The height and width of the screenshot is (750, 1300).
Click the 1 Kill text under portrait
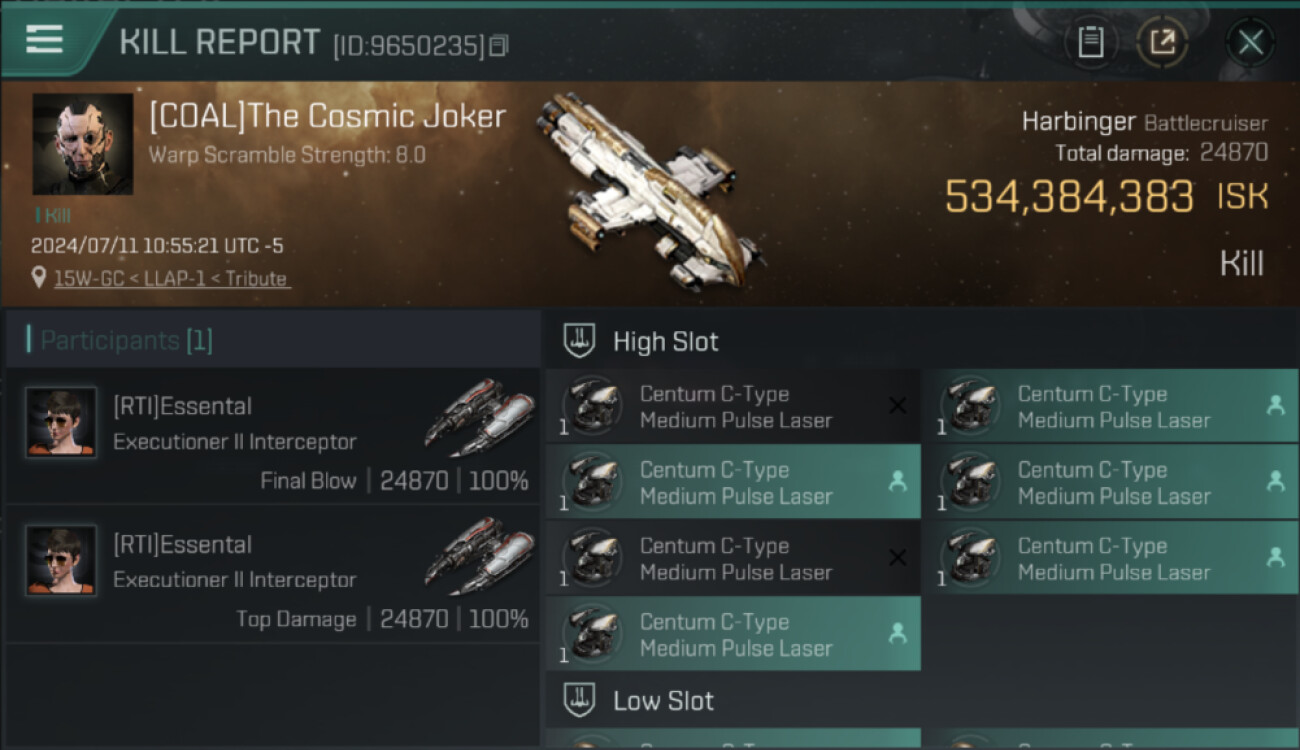click(52, 215)
